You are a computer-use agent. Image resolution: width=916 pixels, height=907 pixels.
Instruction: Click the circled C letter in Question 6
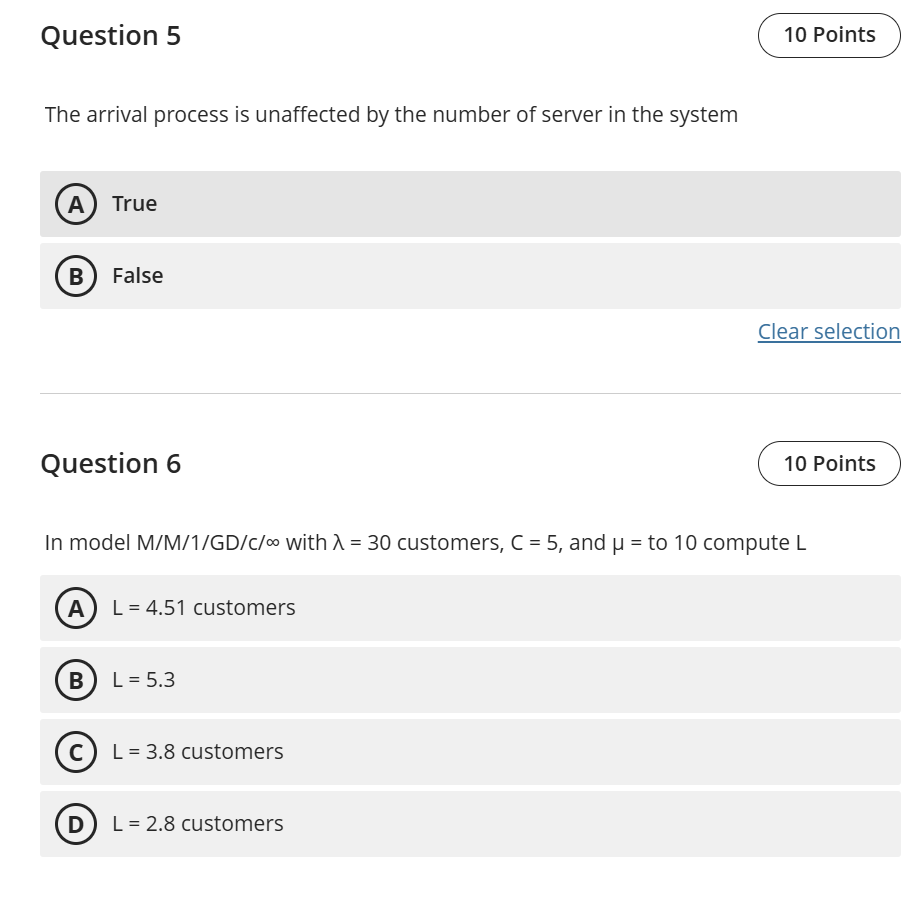pos(75,751)
